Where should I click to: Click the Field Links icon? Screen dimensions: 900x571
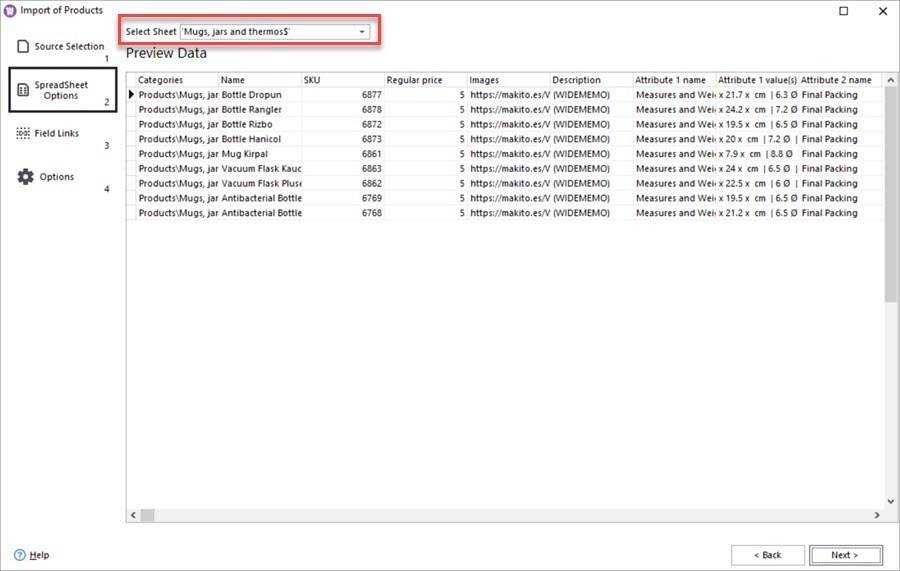(23, 133)
